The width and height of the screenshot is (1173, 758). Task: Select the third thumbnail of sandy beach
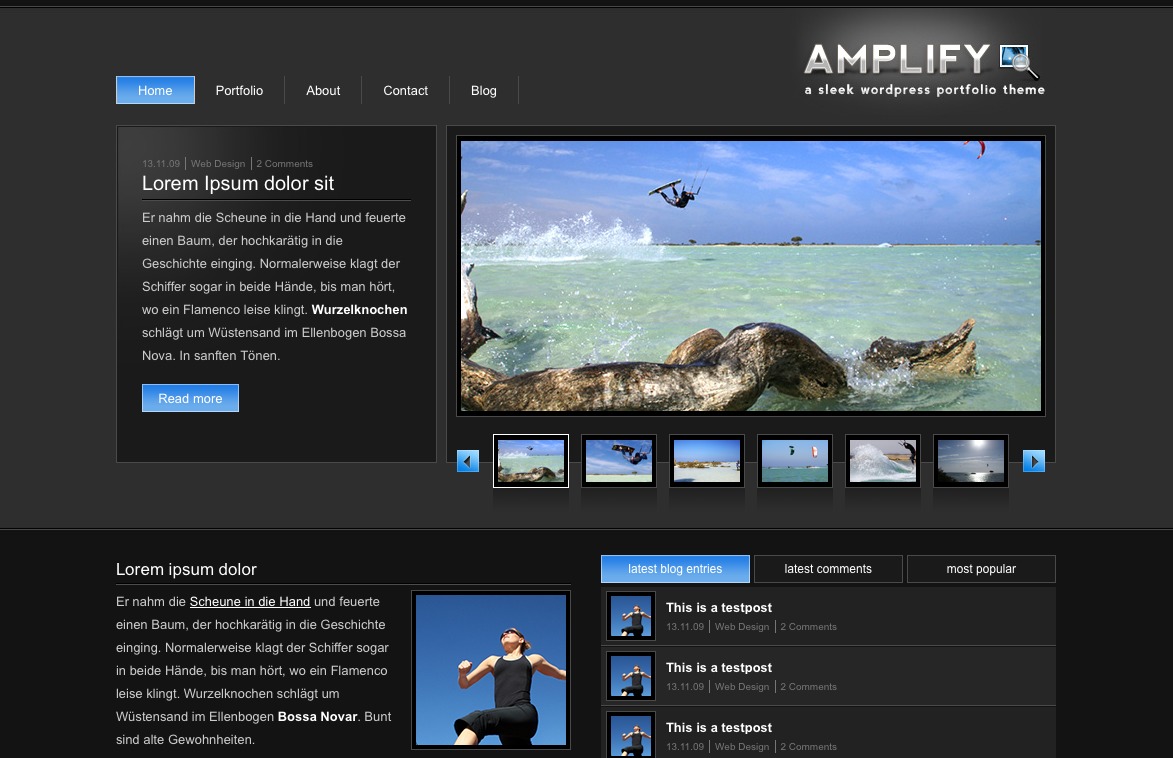point(707,461)
